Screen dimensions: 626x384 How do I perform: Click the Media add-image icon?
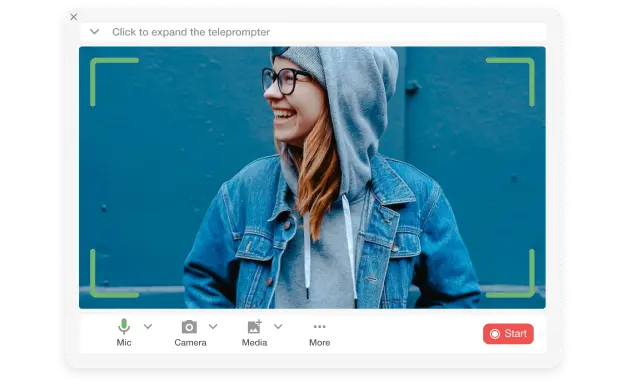point(254,327)
